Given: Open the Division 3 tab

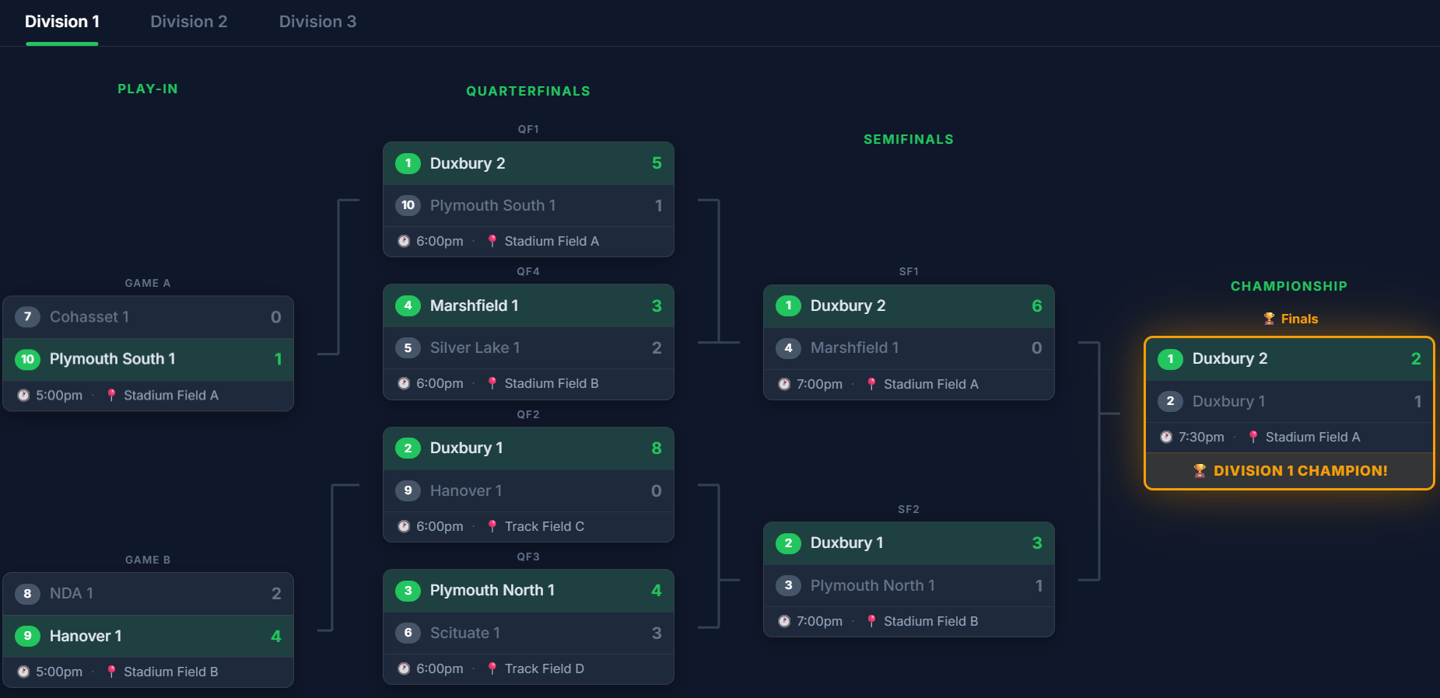Looking at the screenshot, I should coord(317,22).
